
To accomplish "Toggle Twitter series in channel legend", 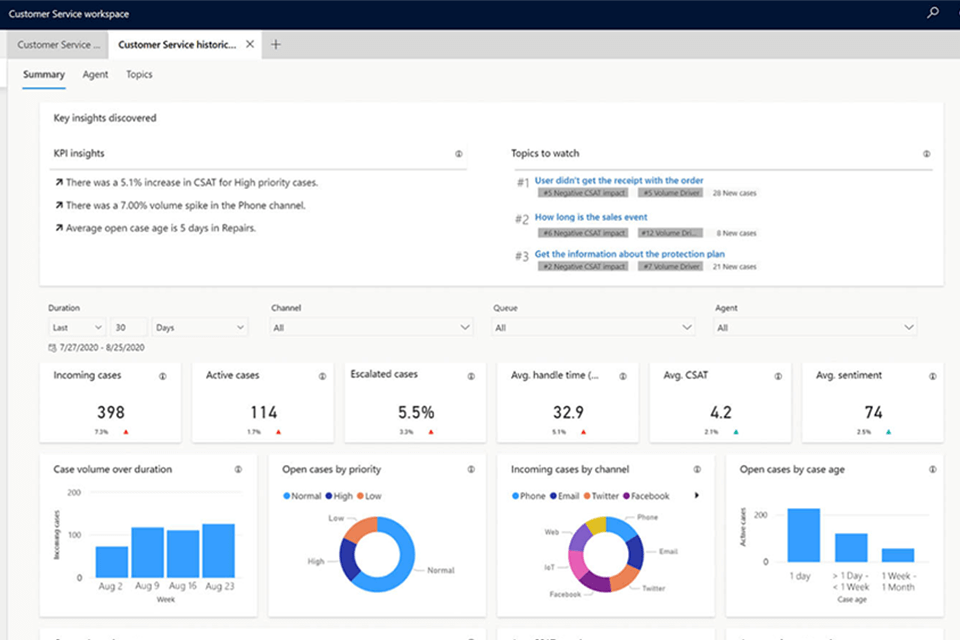I will (601, 496).
